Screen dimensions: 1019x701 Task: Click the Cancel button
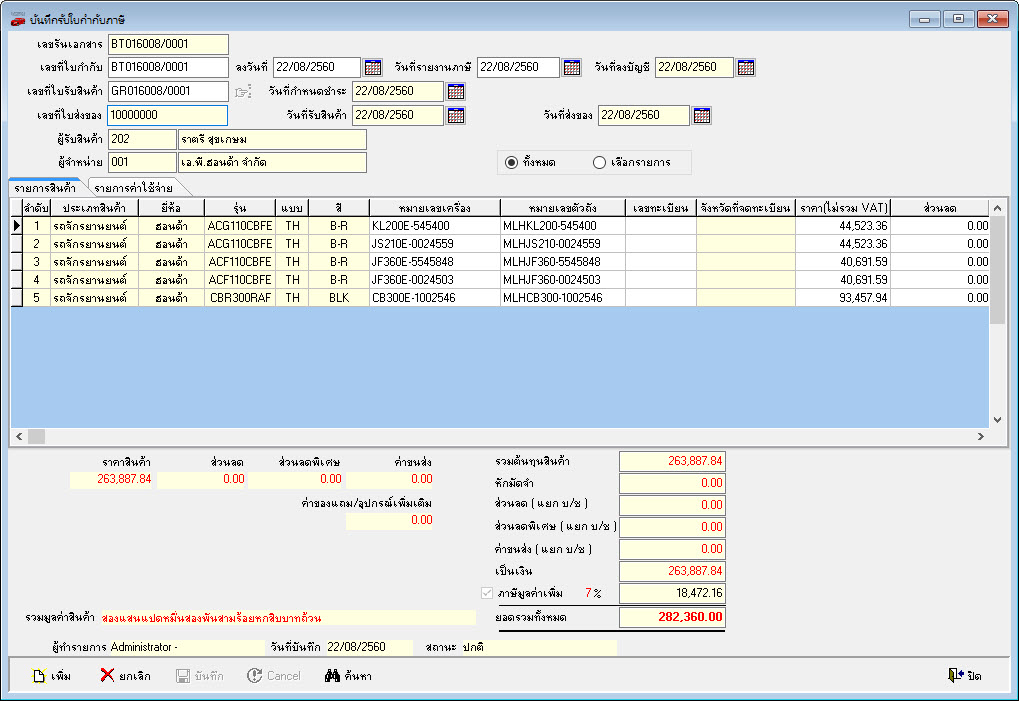pos(274,676)
